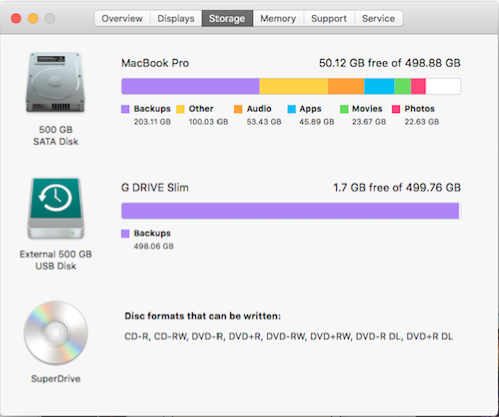Click the pink Photos segment of storage bar

[x=418, y=86]
